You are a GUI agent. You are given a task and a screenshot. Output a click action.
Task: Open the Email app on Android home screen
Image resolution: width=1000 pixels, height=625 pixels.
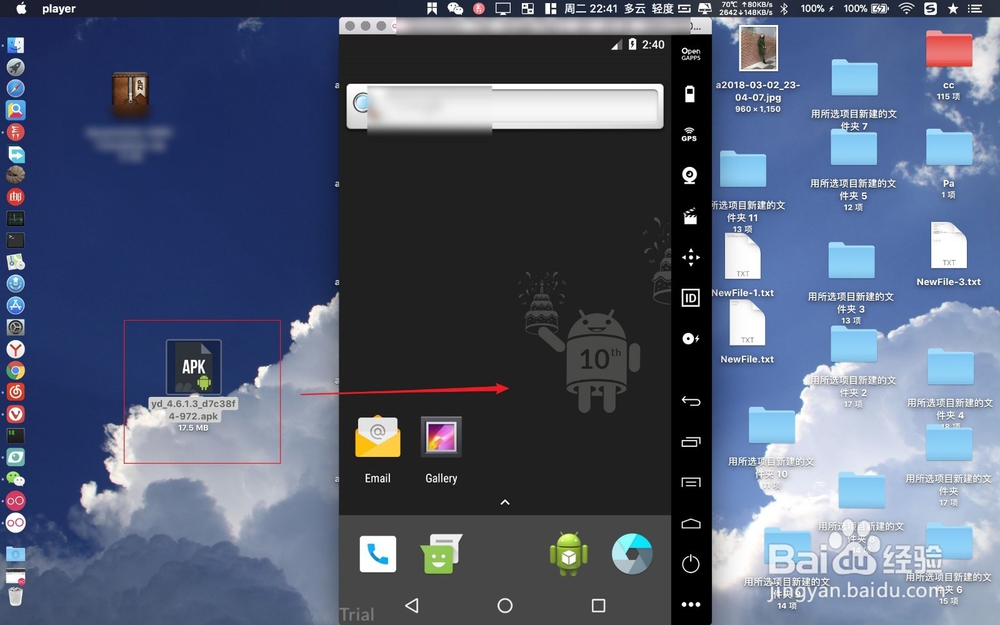[378, 450]
